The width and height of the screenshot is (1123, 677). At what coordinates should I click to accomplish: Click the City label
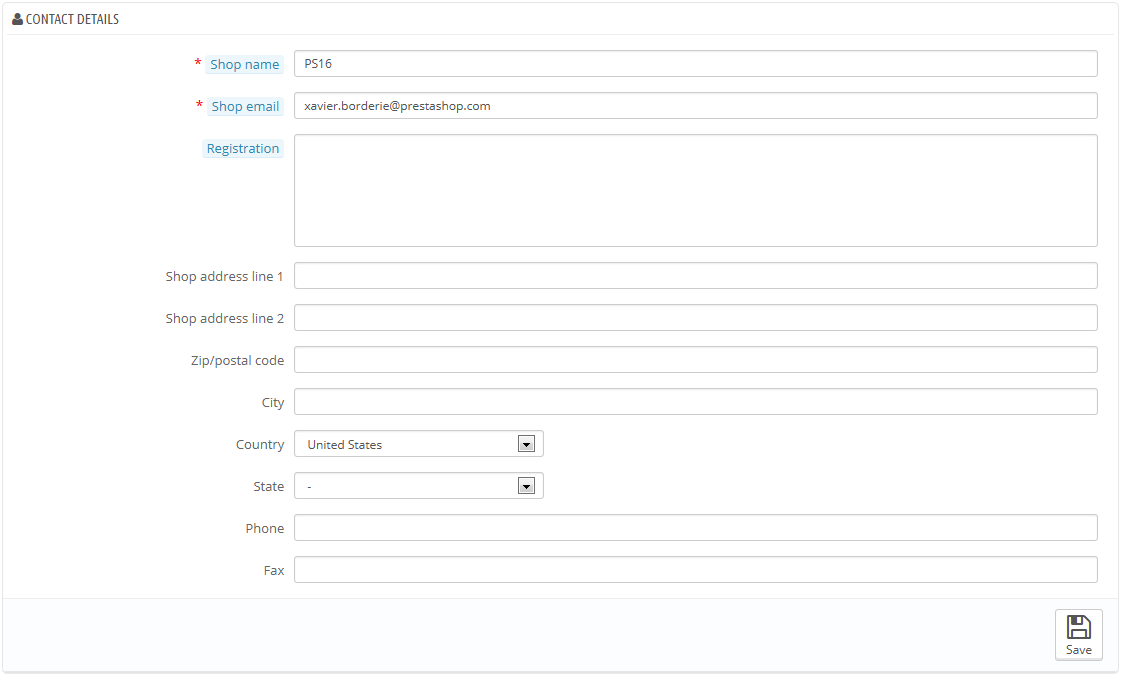[273, 403]
